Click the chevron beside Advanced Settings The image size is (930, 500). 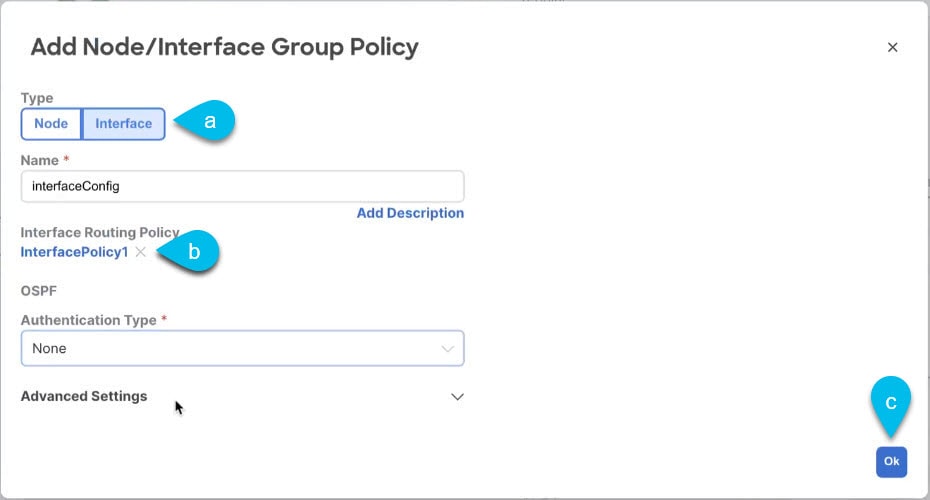[457, 397]
